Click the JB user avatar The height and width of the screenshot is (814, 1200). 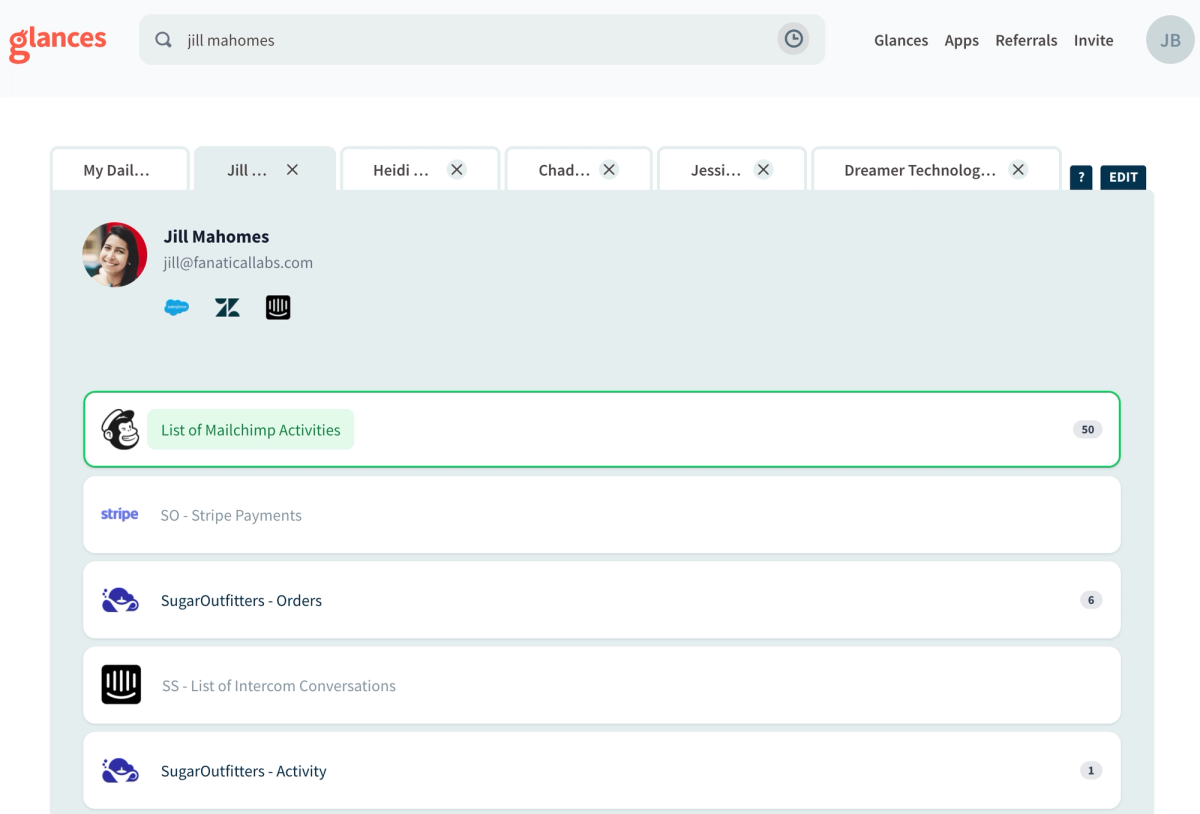(1170, 40)
